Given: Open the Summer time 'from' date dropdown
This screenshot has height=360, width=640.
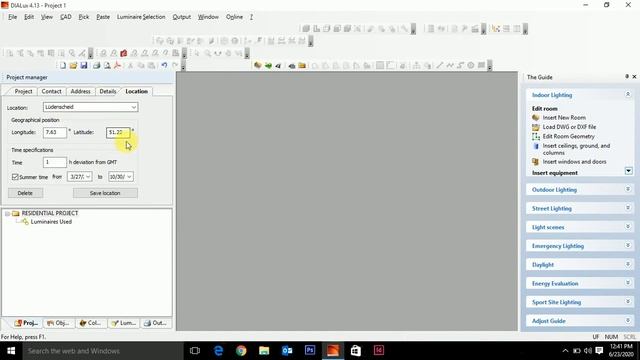Looking at the screenshot, I should (x=88, y=177).
